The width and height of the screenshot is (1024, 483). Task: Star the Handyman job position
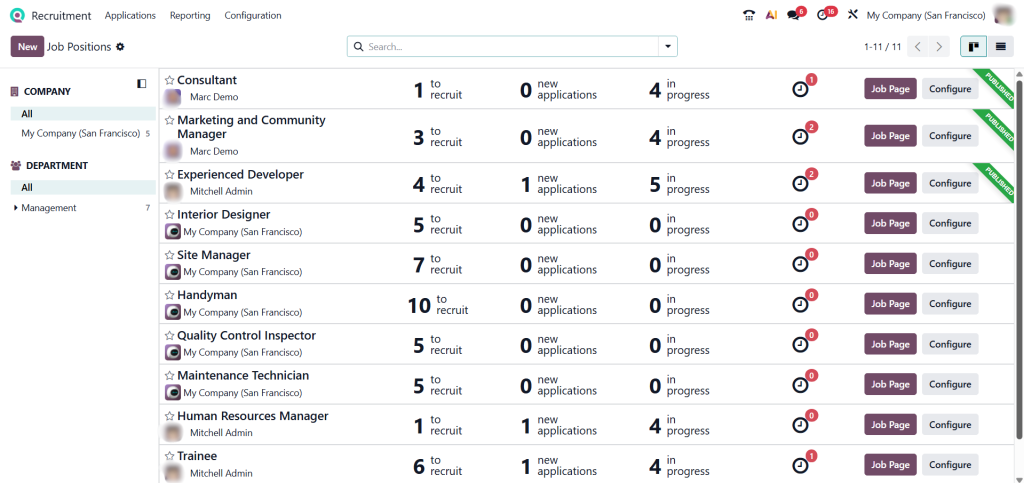(x=170, y=295)
